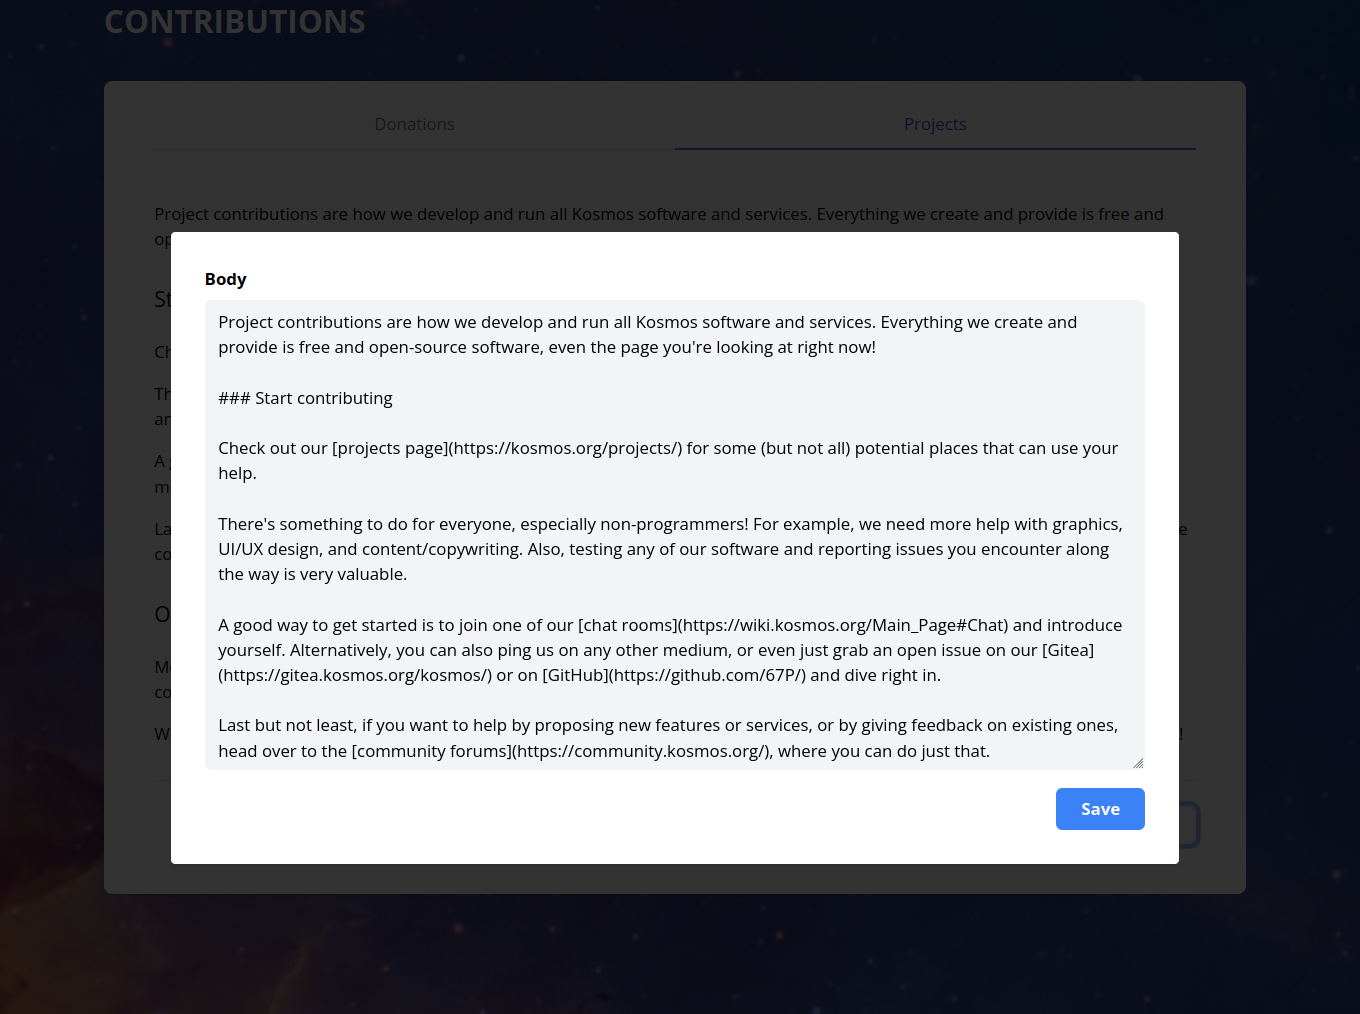Click the Body textarea resize handle

pyautogui.click(x=1138, y=763)
